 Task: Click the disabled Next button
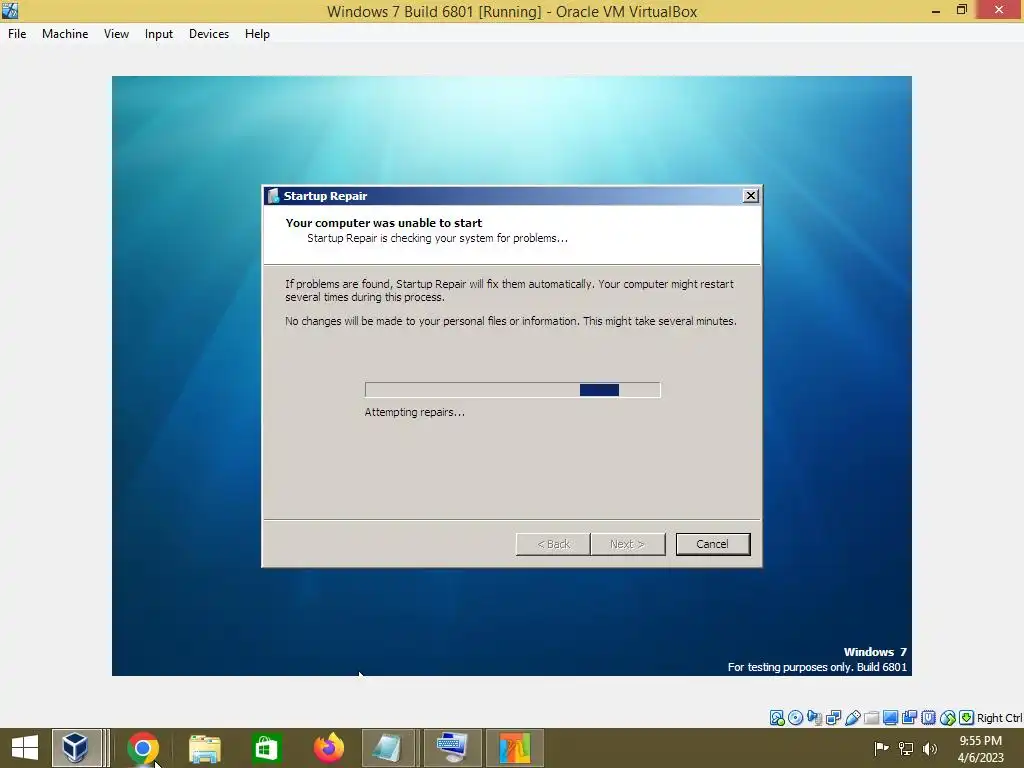(628, 544)
